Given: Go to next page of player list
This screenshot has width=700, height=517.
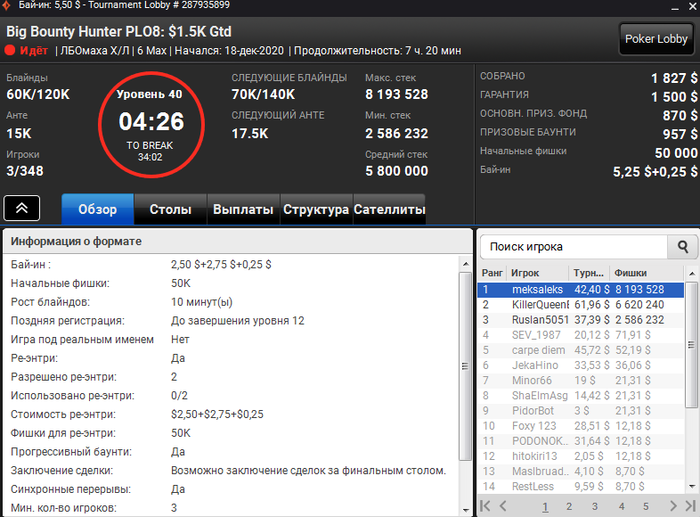Looking at the screenshot, I should click(x=673, y=506).
